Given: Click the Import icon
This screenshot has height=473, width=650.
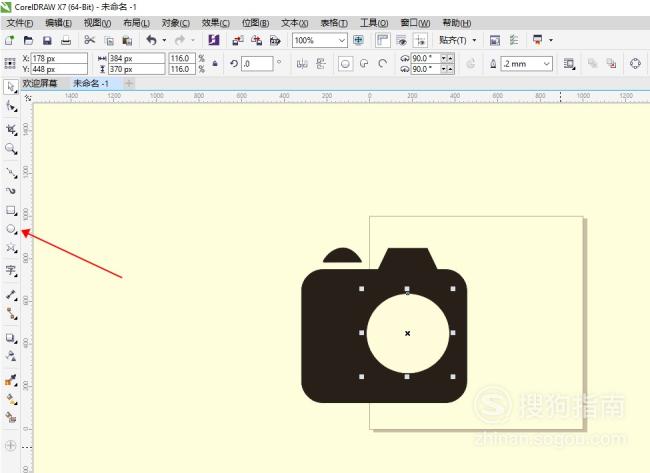Looking at the screenshot, I should 238,40.
